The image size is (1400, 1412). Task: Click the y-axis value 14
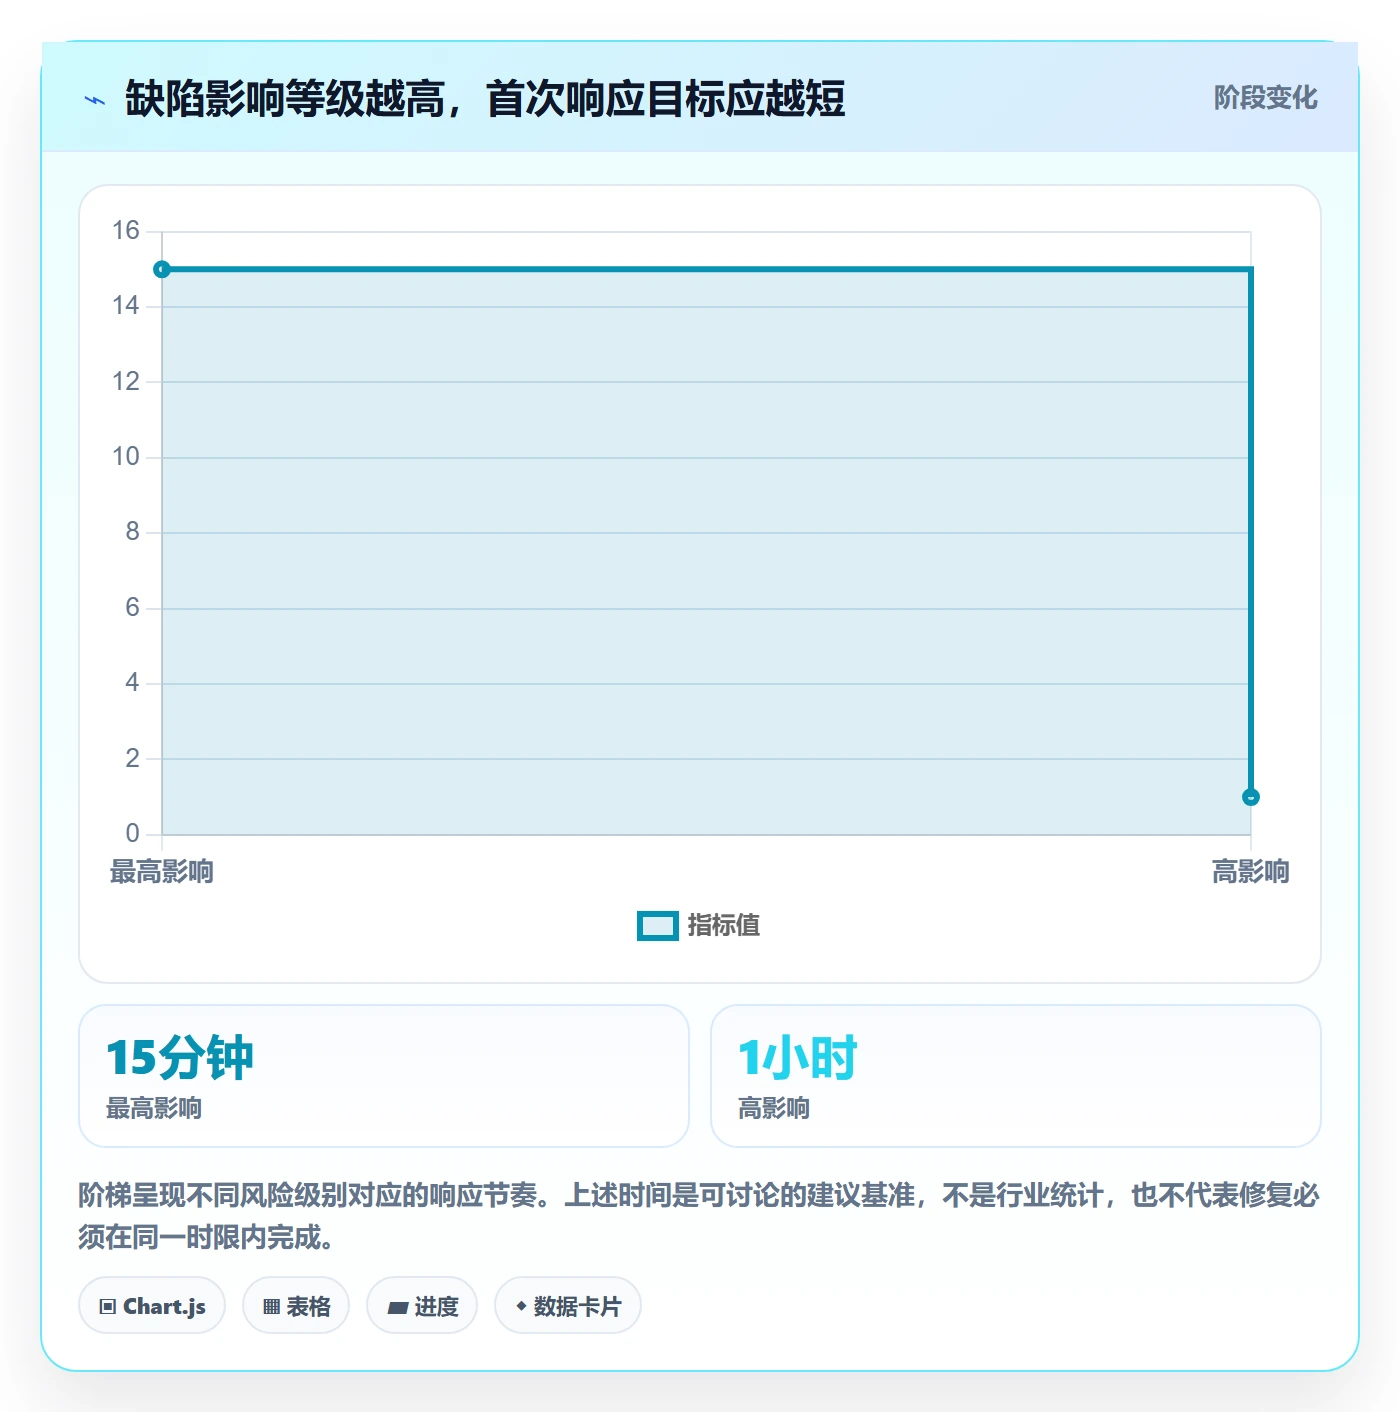click(x=126, y=306)
